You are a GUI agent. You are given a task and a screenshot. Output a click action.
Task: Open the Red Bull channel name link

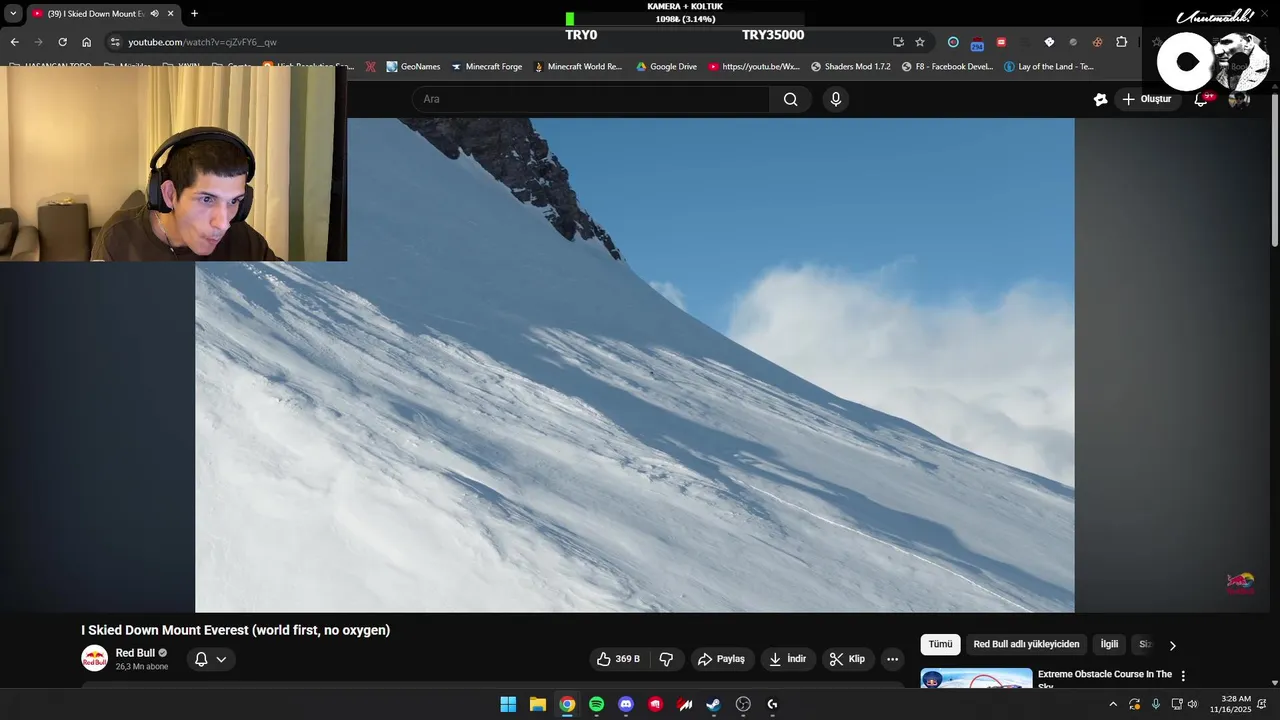tap(135, 653)
